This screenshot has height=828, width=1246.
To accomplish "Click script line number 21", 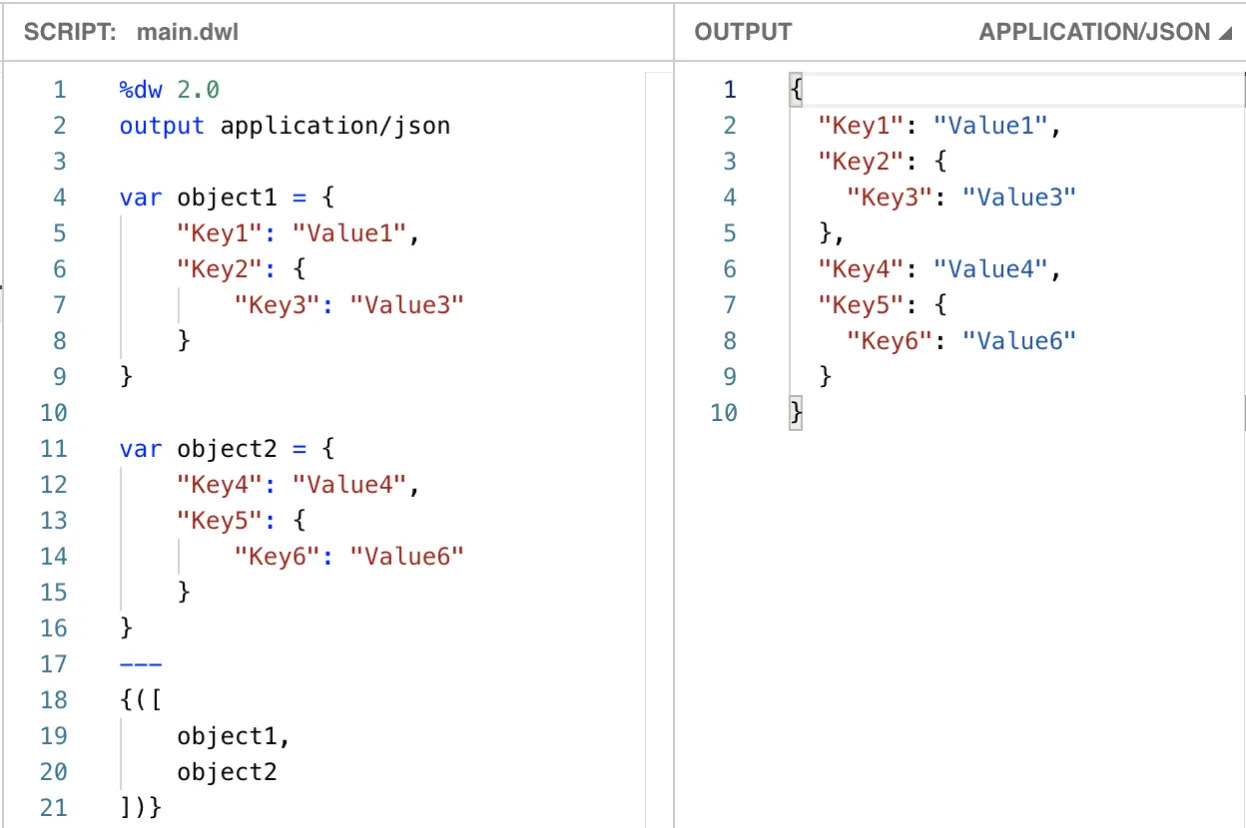I will (x=54, y=808).
